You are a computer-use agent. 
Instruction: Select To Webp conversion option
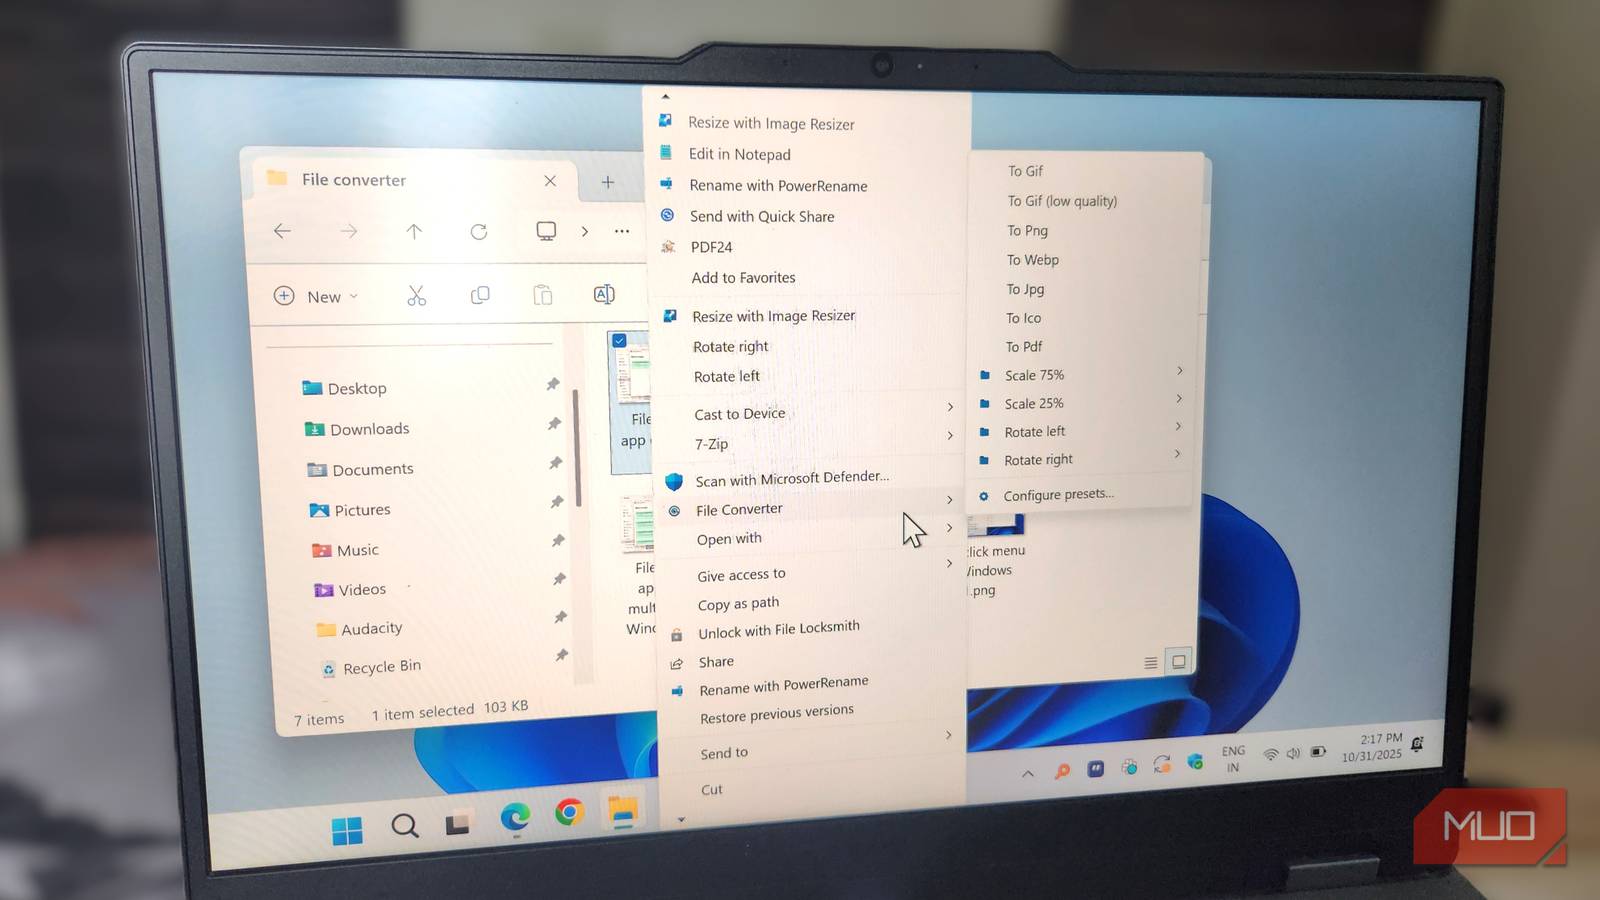point(1031,259)
